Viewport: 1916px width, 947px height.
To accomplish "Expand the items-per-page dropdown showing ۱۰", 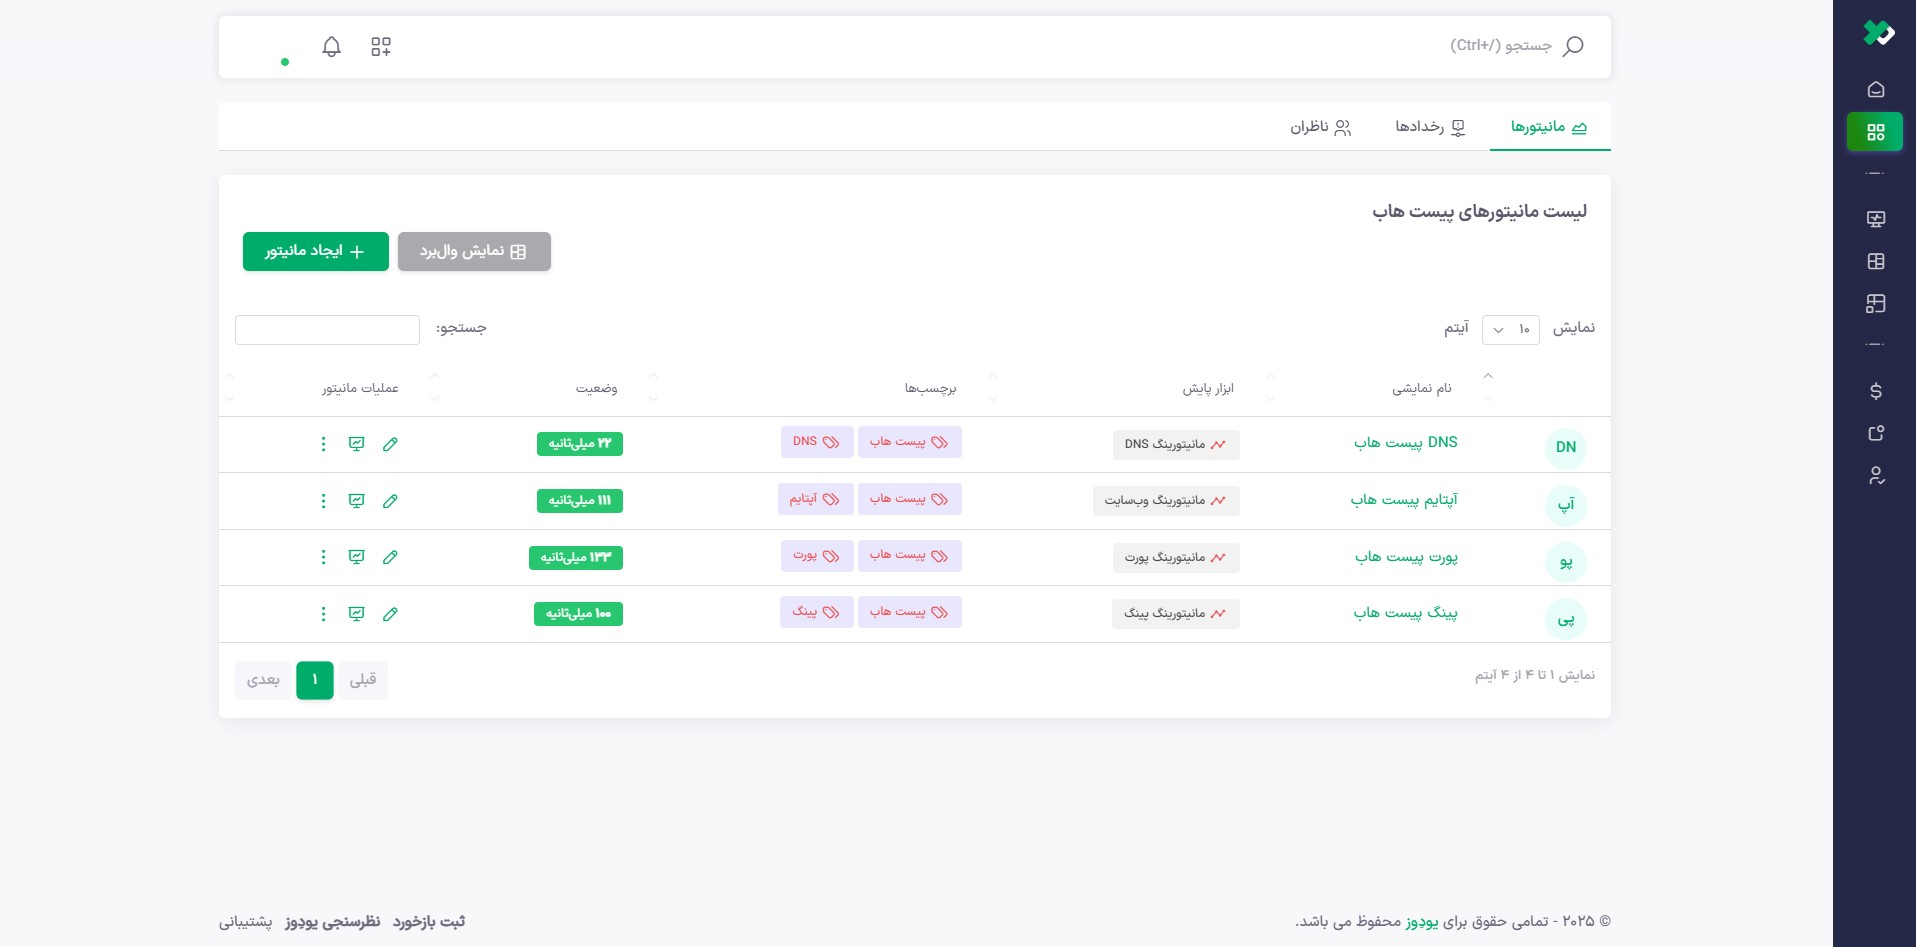I will coord(1510,330).
